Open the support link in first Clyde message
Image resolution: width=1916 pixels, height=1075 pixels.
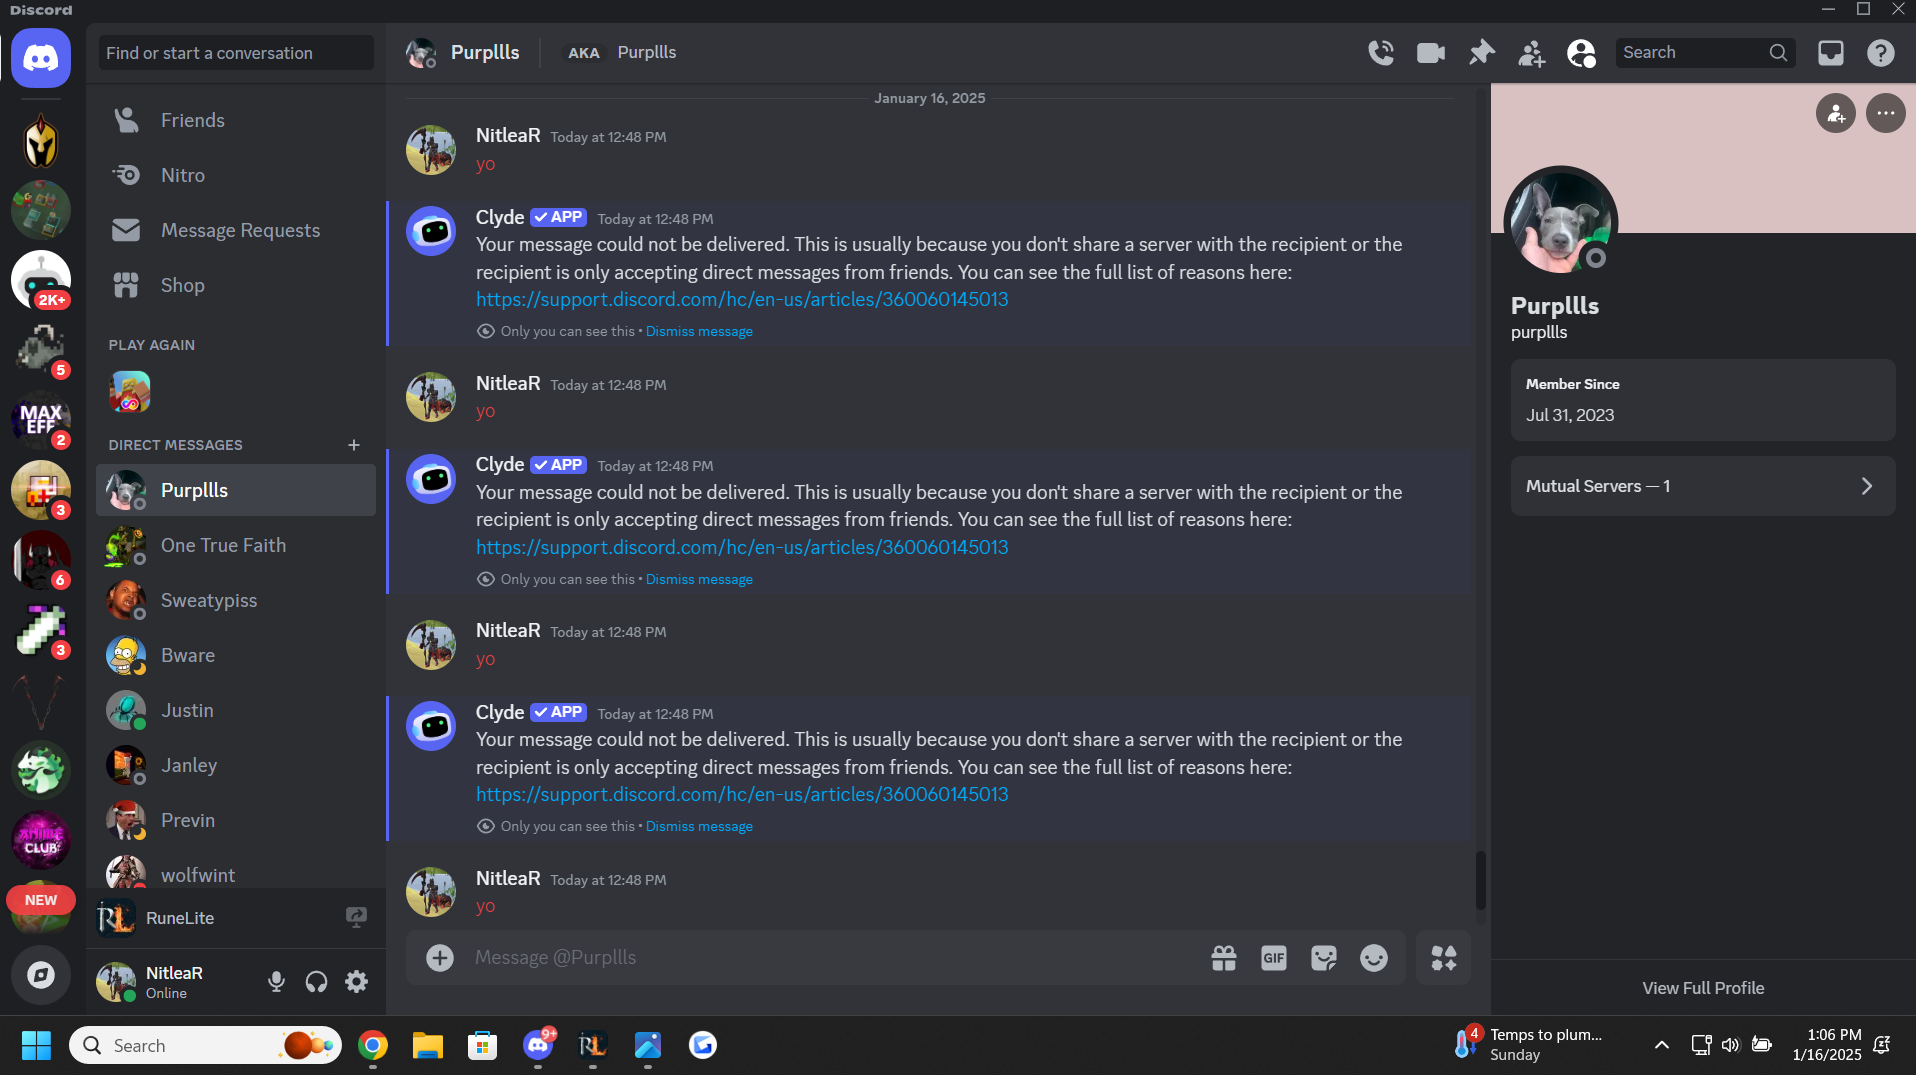[x=742, y=300]
